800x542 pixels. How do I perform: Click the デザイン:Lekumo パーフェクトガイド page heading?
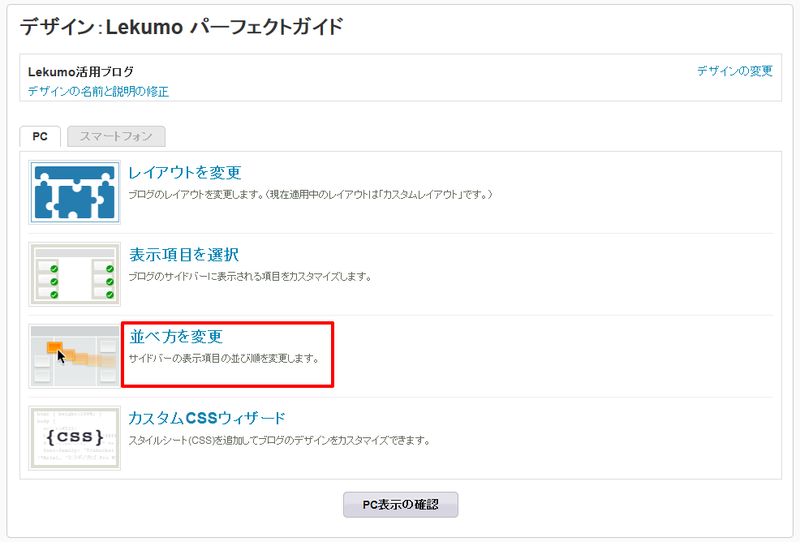182,27
